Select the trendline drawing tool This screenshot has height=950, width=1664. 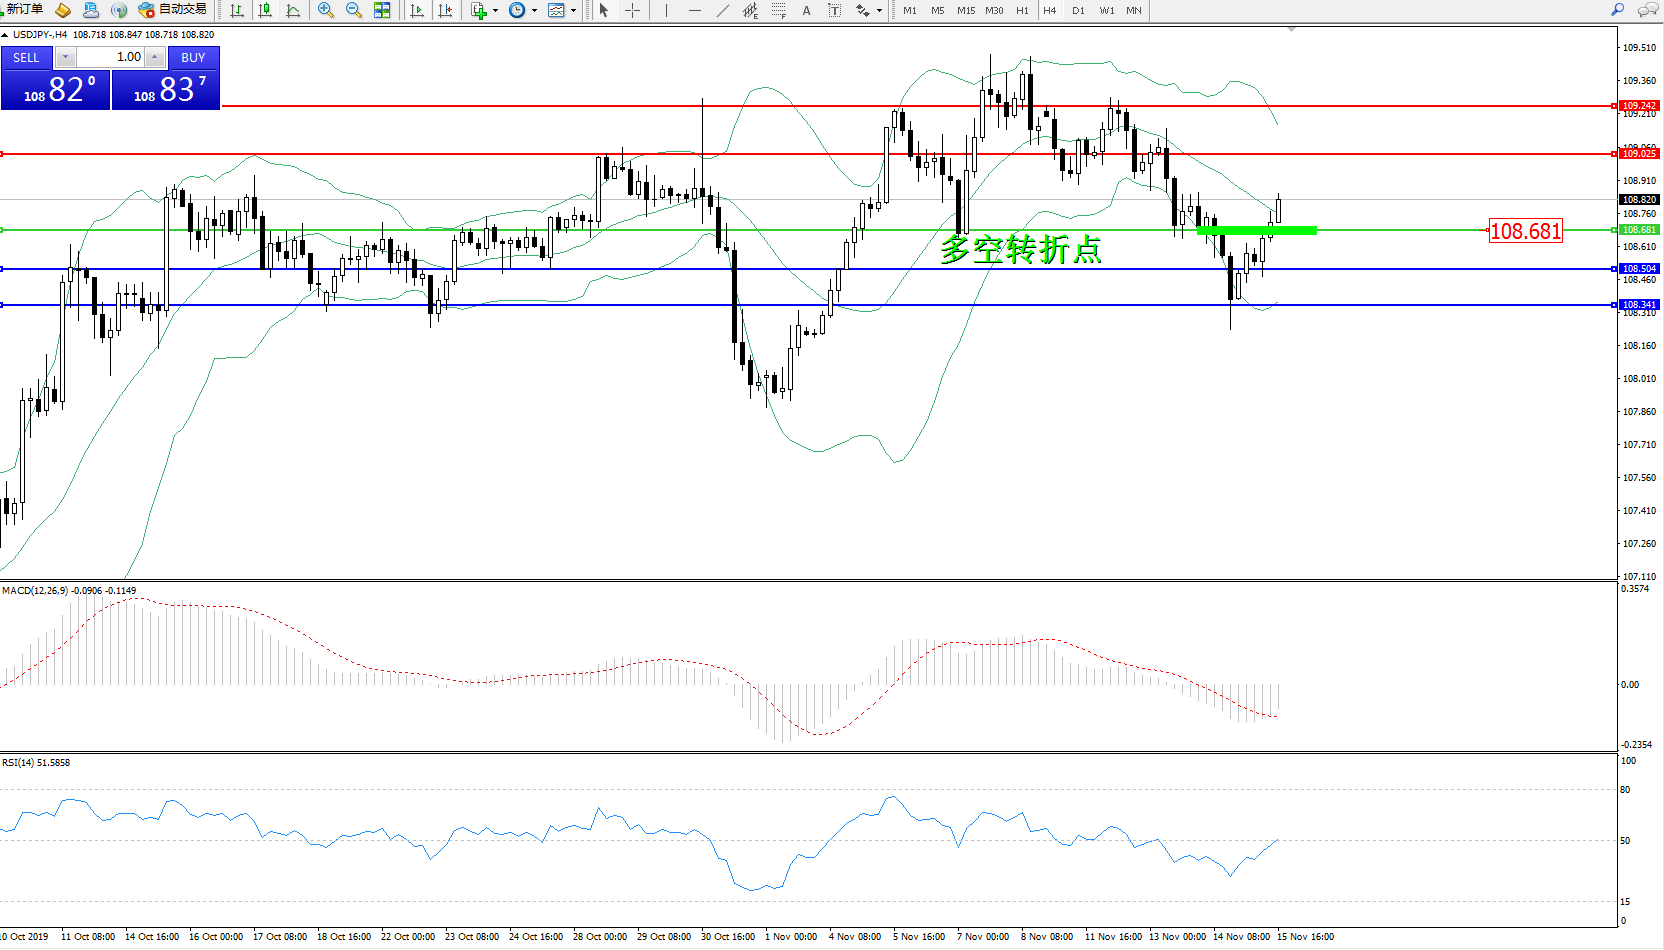click(x=722, y=10)
